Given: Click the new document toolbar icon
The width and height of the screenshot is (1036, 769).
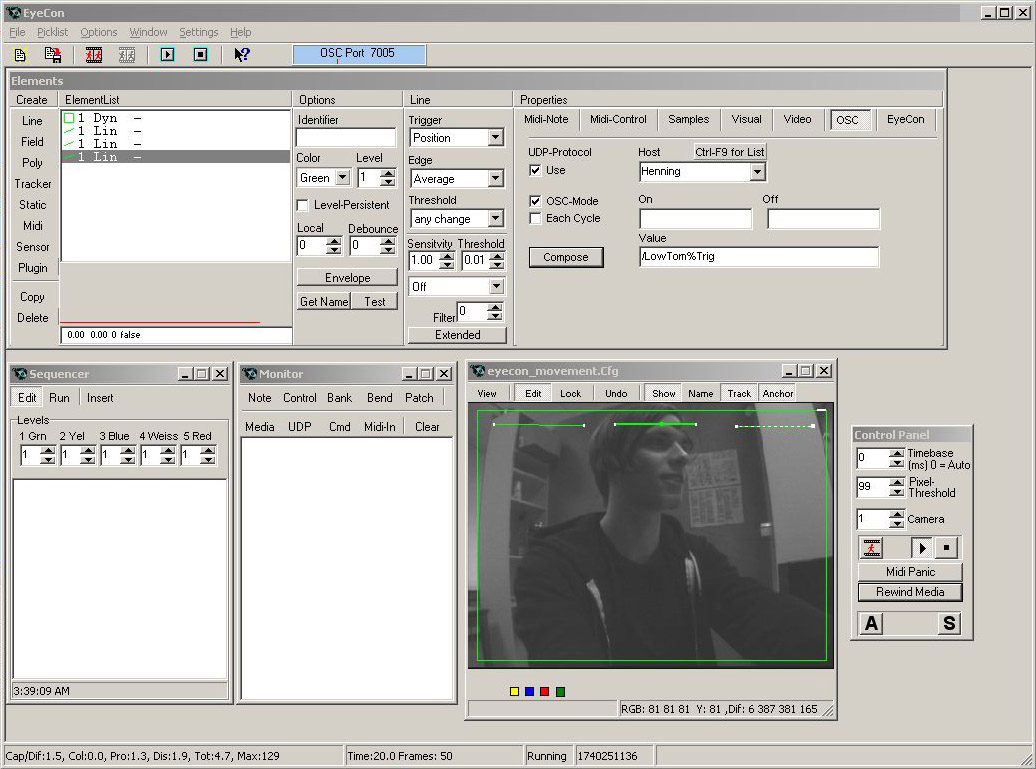Looking at the screenshot, I should click(21, 54).
